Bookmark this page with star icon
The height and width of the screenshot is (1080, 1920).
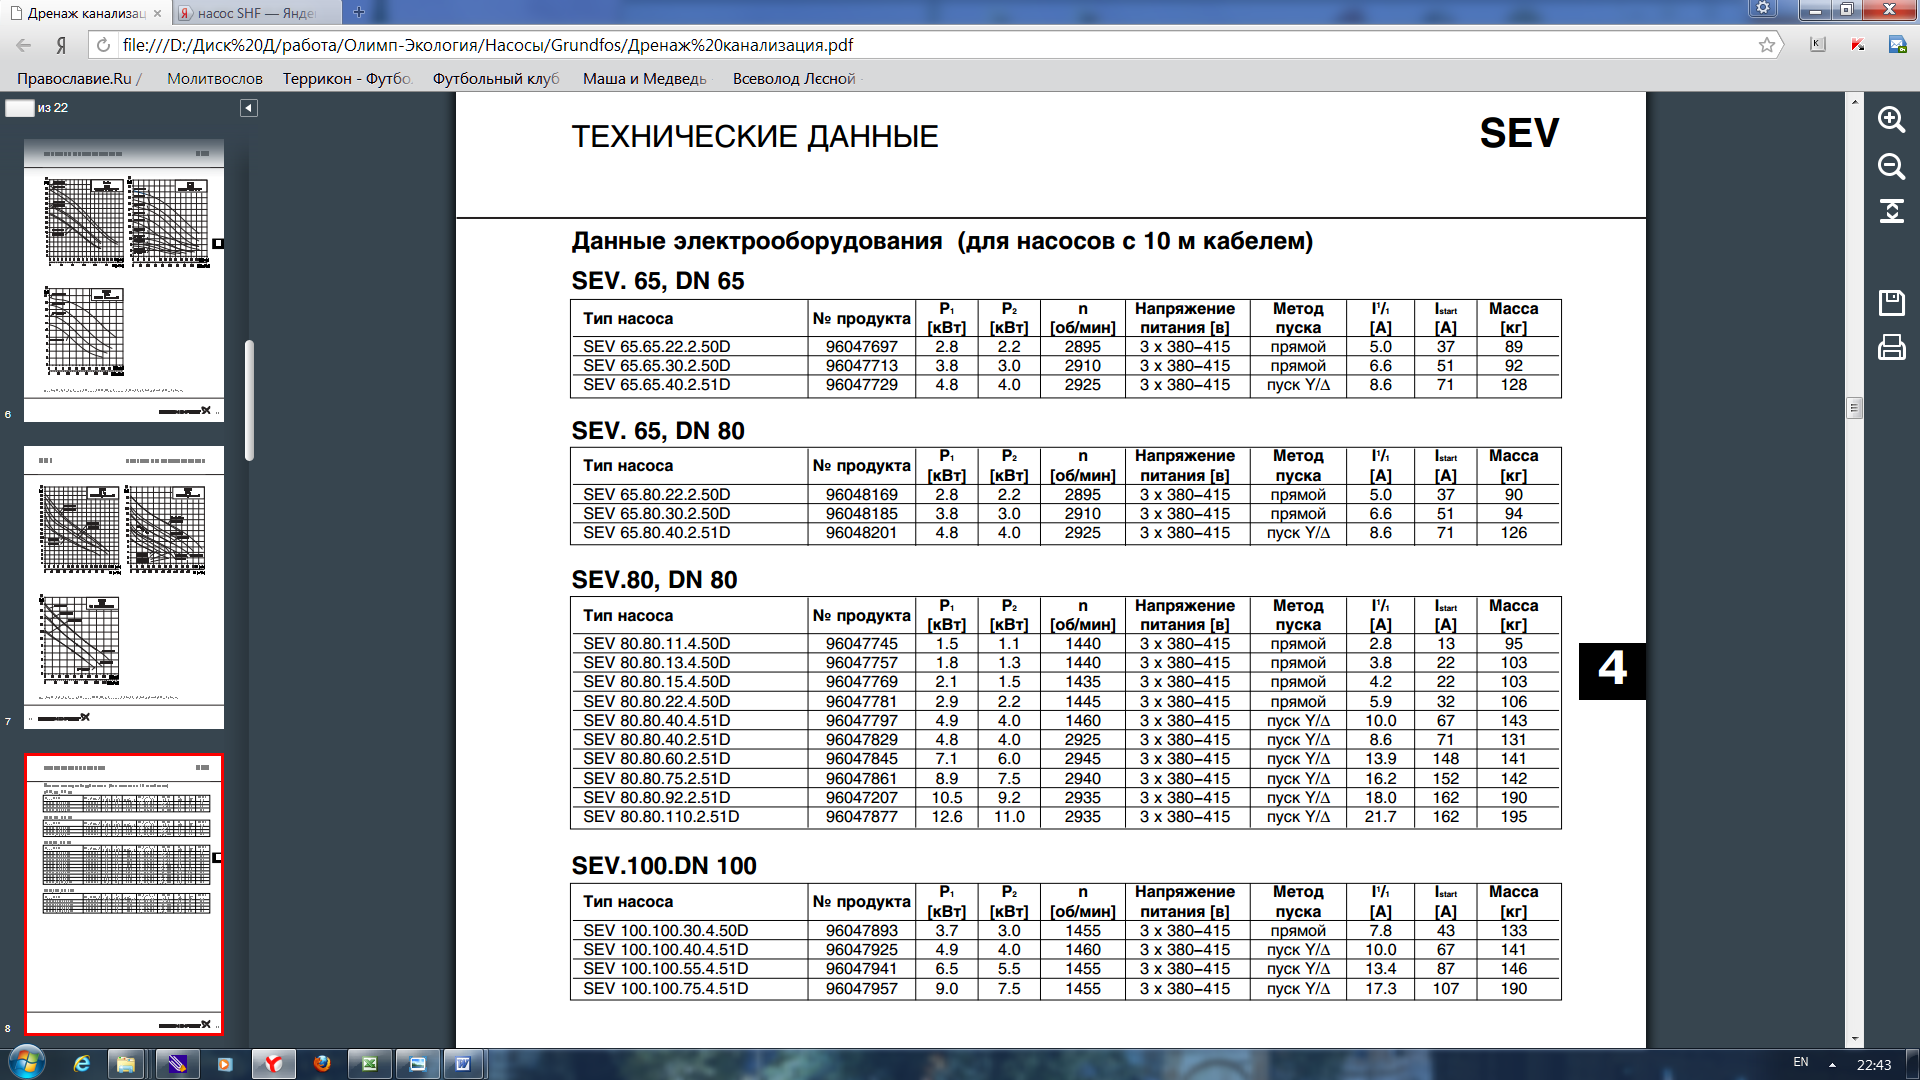click(1767, 45)
